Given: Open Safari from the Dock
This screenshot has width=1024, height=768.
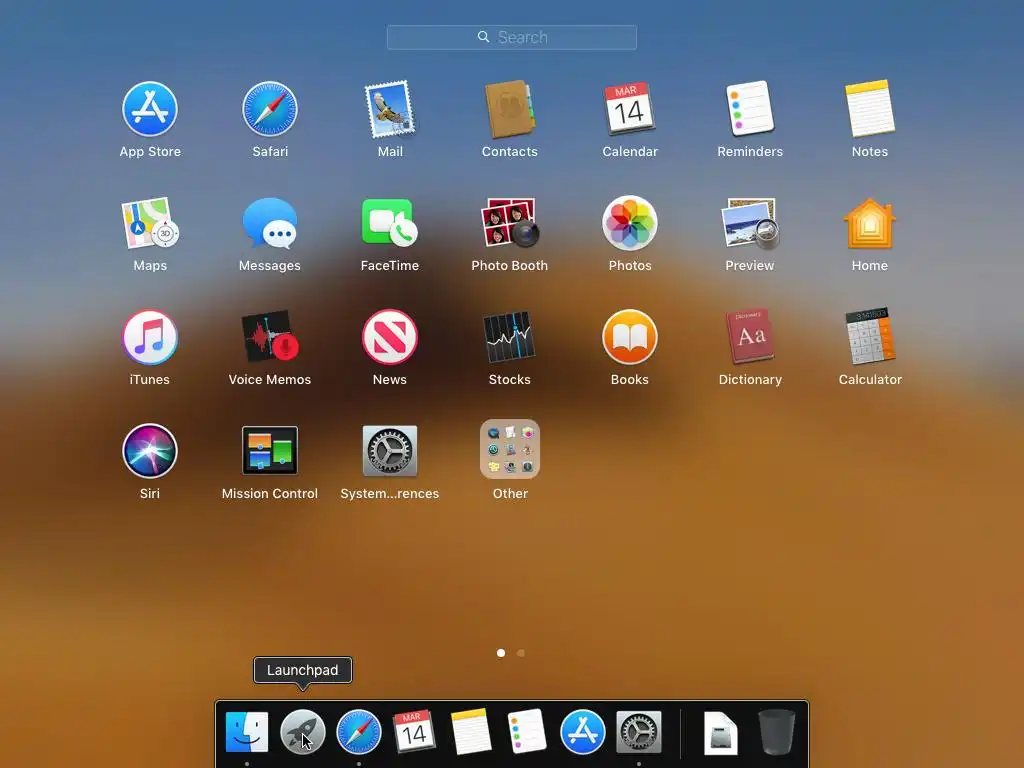Looking at the screenshot, I should point(359,731).
